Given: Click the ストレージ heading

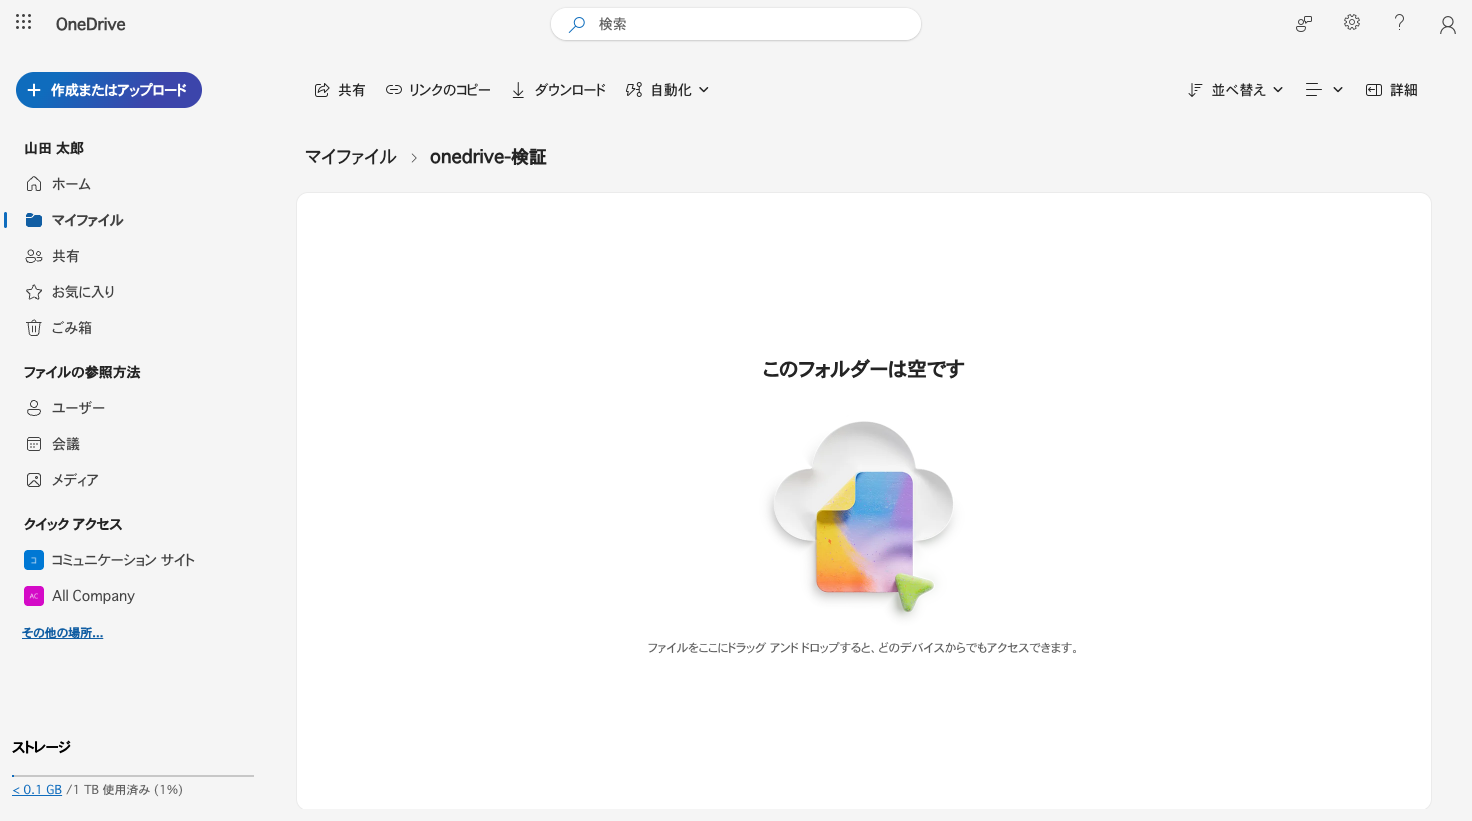Looking at the screenshot, I should (41, 747).
